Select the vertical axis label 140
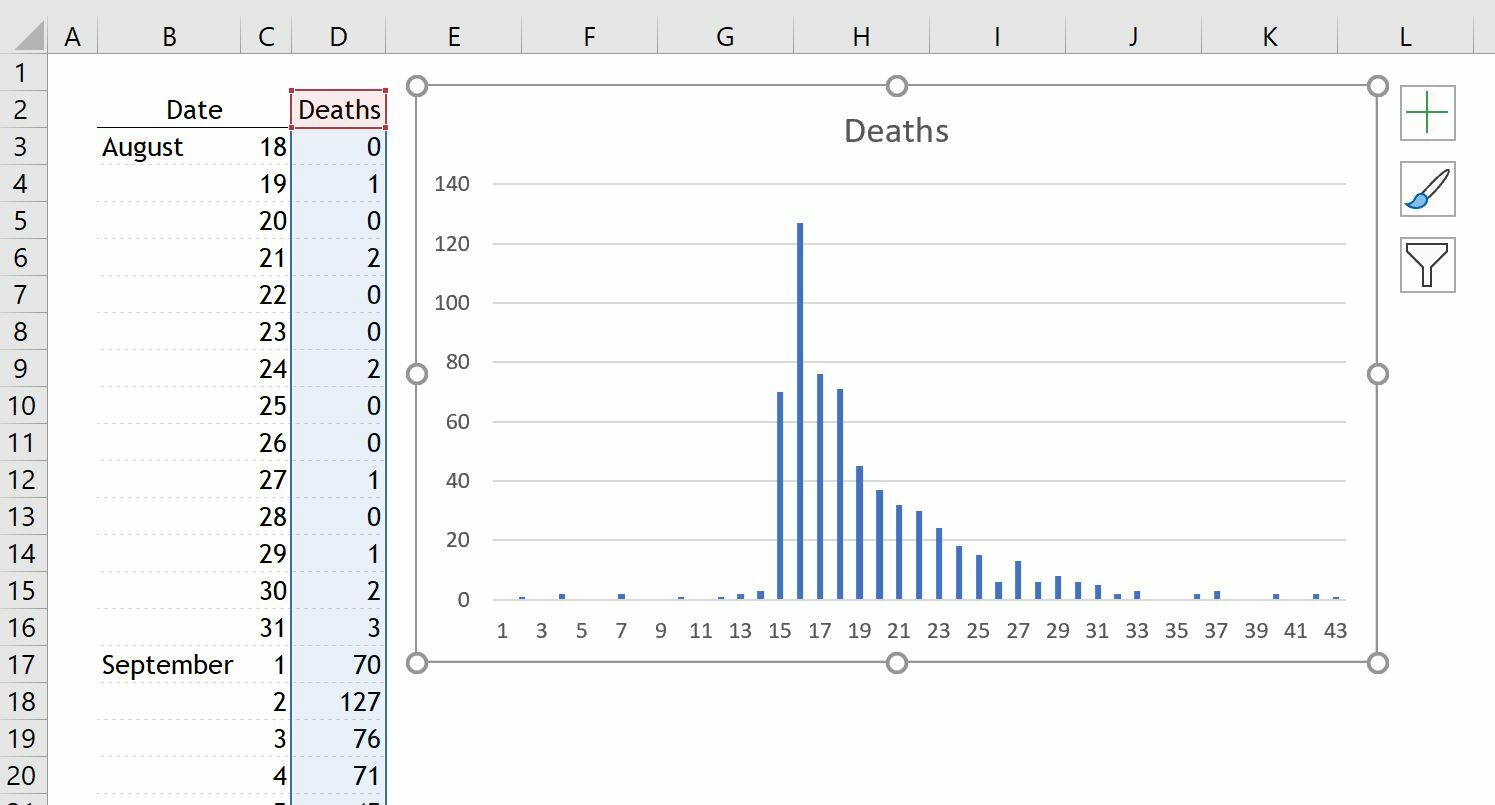Screen dimensions: 1495x805 click(x=452, y=184)
